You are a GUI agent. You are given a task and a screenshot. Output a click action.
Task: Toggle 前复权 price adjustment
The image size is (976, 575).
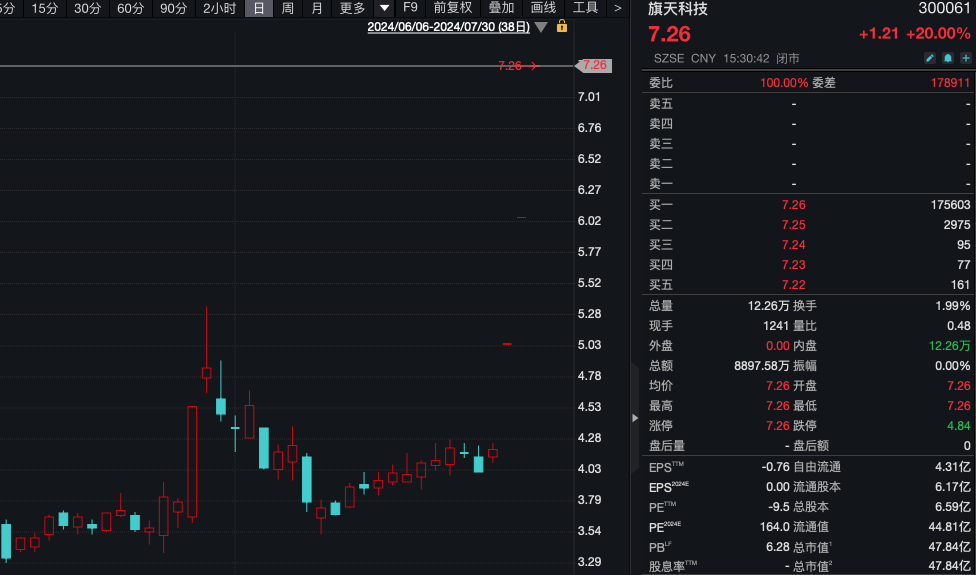click(452, 8)
